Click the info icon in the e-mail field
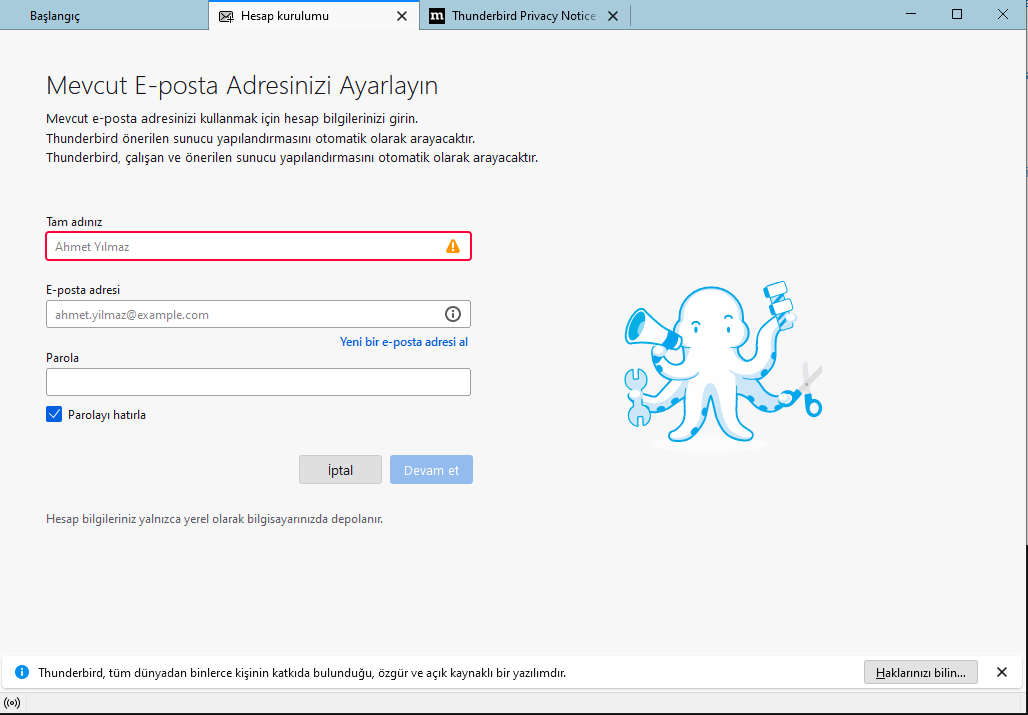 coord(453,314)
